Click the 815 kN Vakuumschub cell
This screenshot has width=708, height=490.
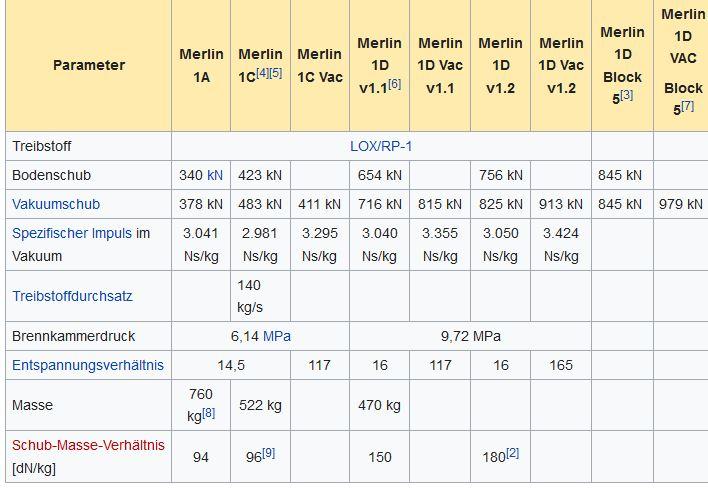[440, 204]
